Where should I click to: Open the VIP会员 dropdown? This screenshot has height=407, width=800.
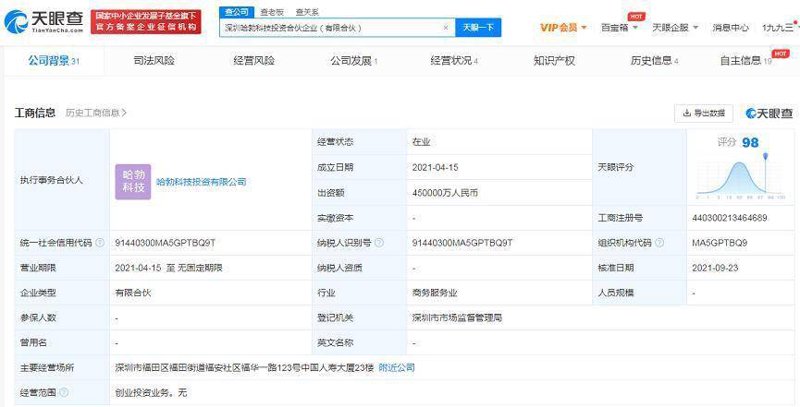[563, 28]
